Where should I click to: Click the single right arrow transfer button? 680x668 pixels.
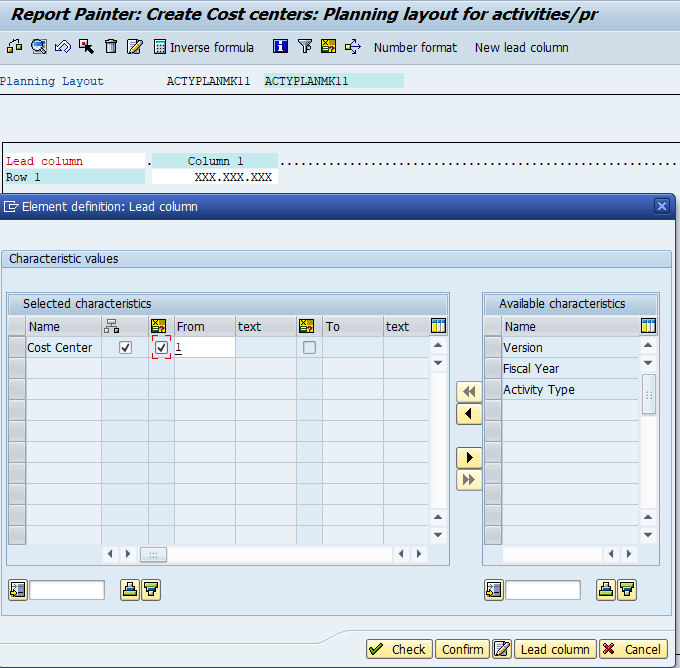468,457
